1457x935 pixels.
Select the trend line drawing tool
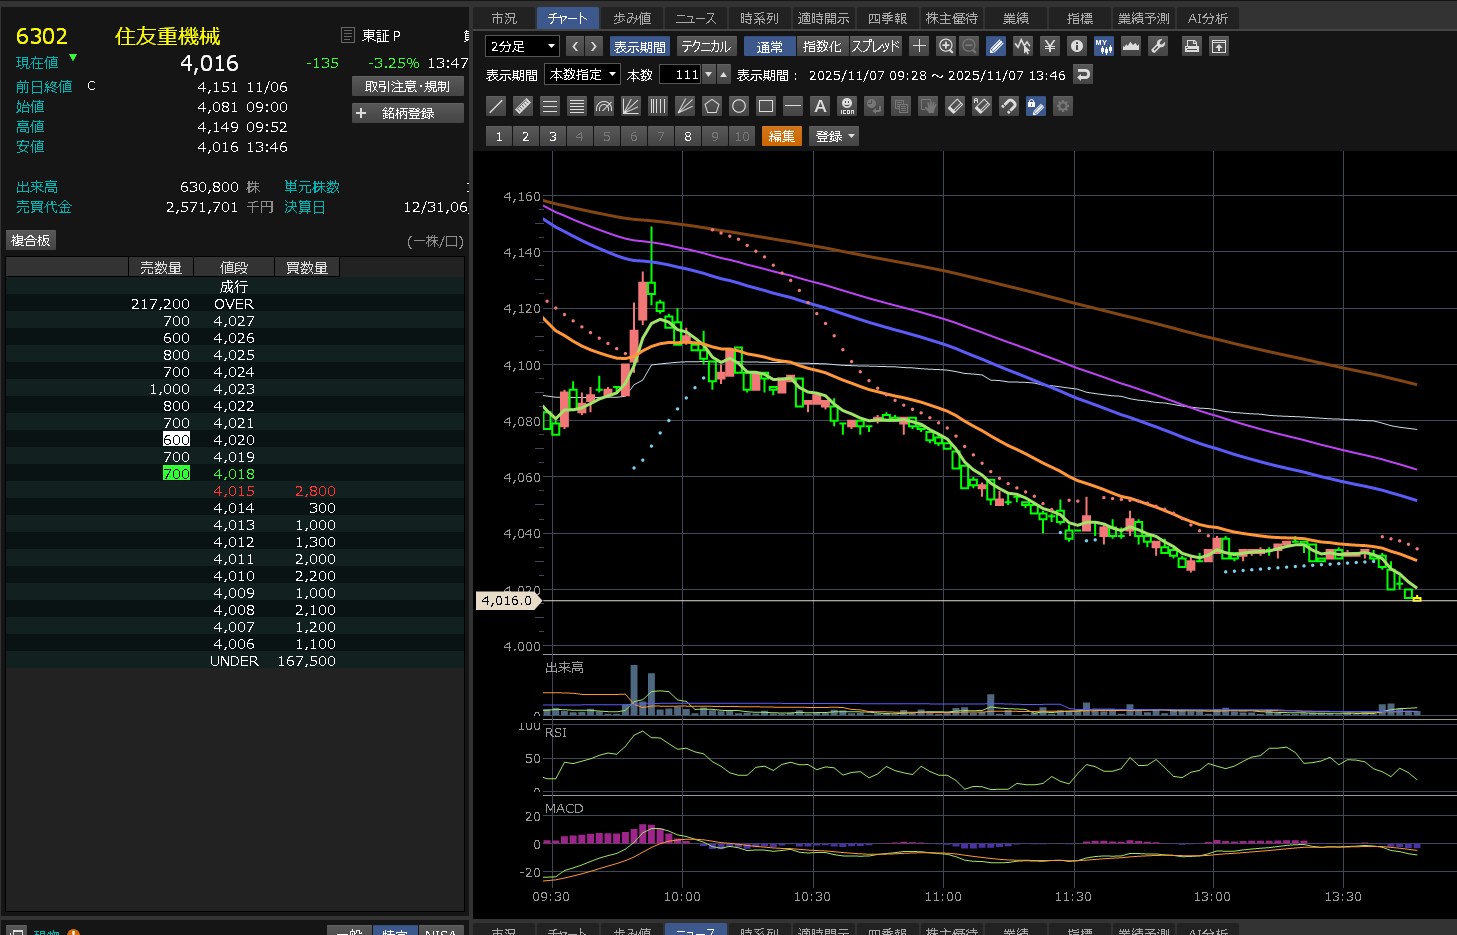tap(496, 106)
